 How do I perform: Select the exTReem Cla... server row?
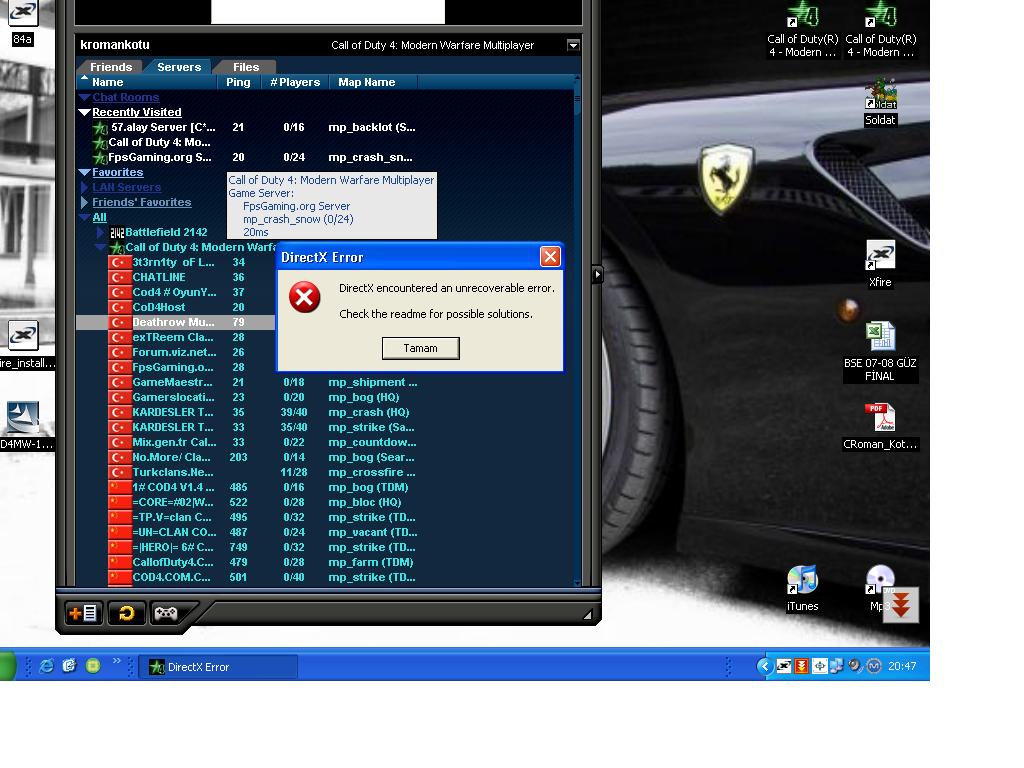(x=175, y=338)
